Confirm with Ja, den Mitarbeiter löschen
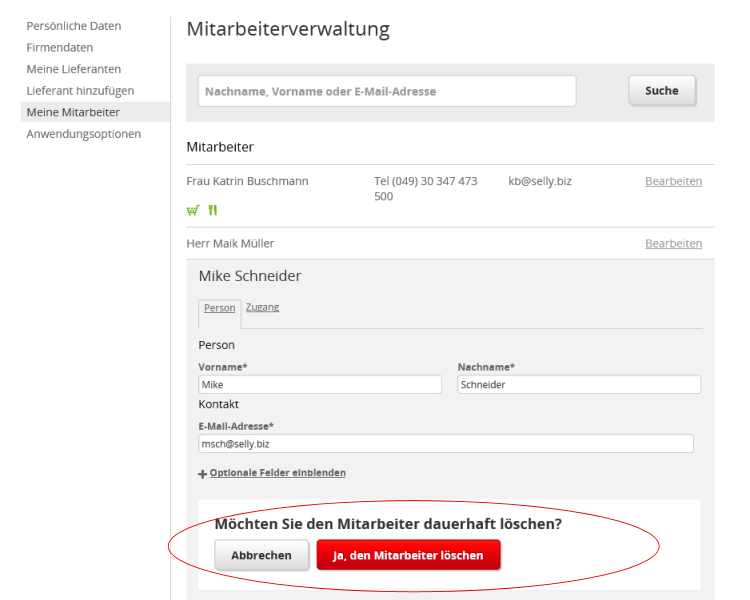The height and width of the screenshot is (600, 750). [408, 555]
